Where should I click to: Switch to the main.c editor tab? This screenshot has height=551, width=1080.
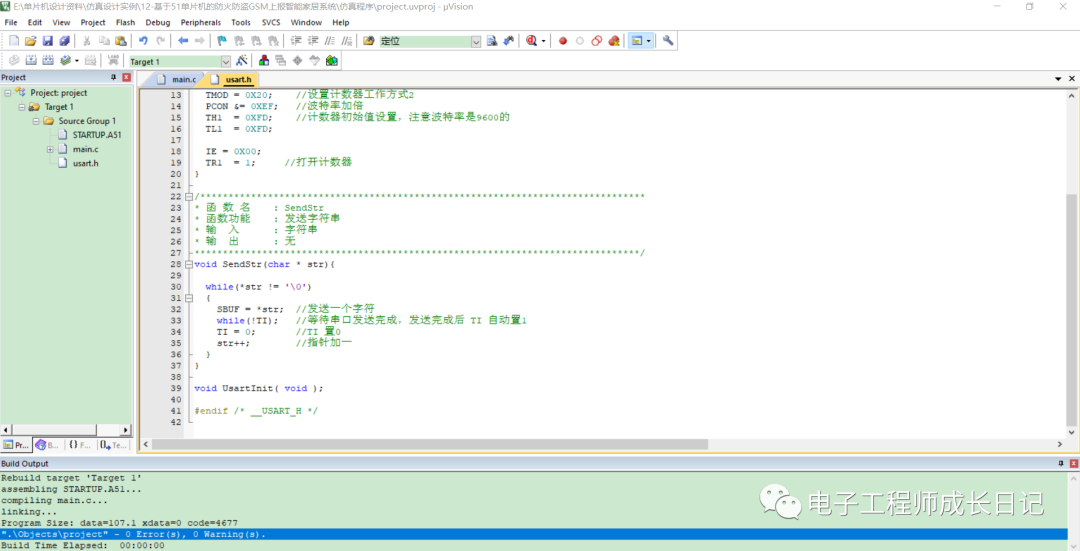point(183,79)
